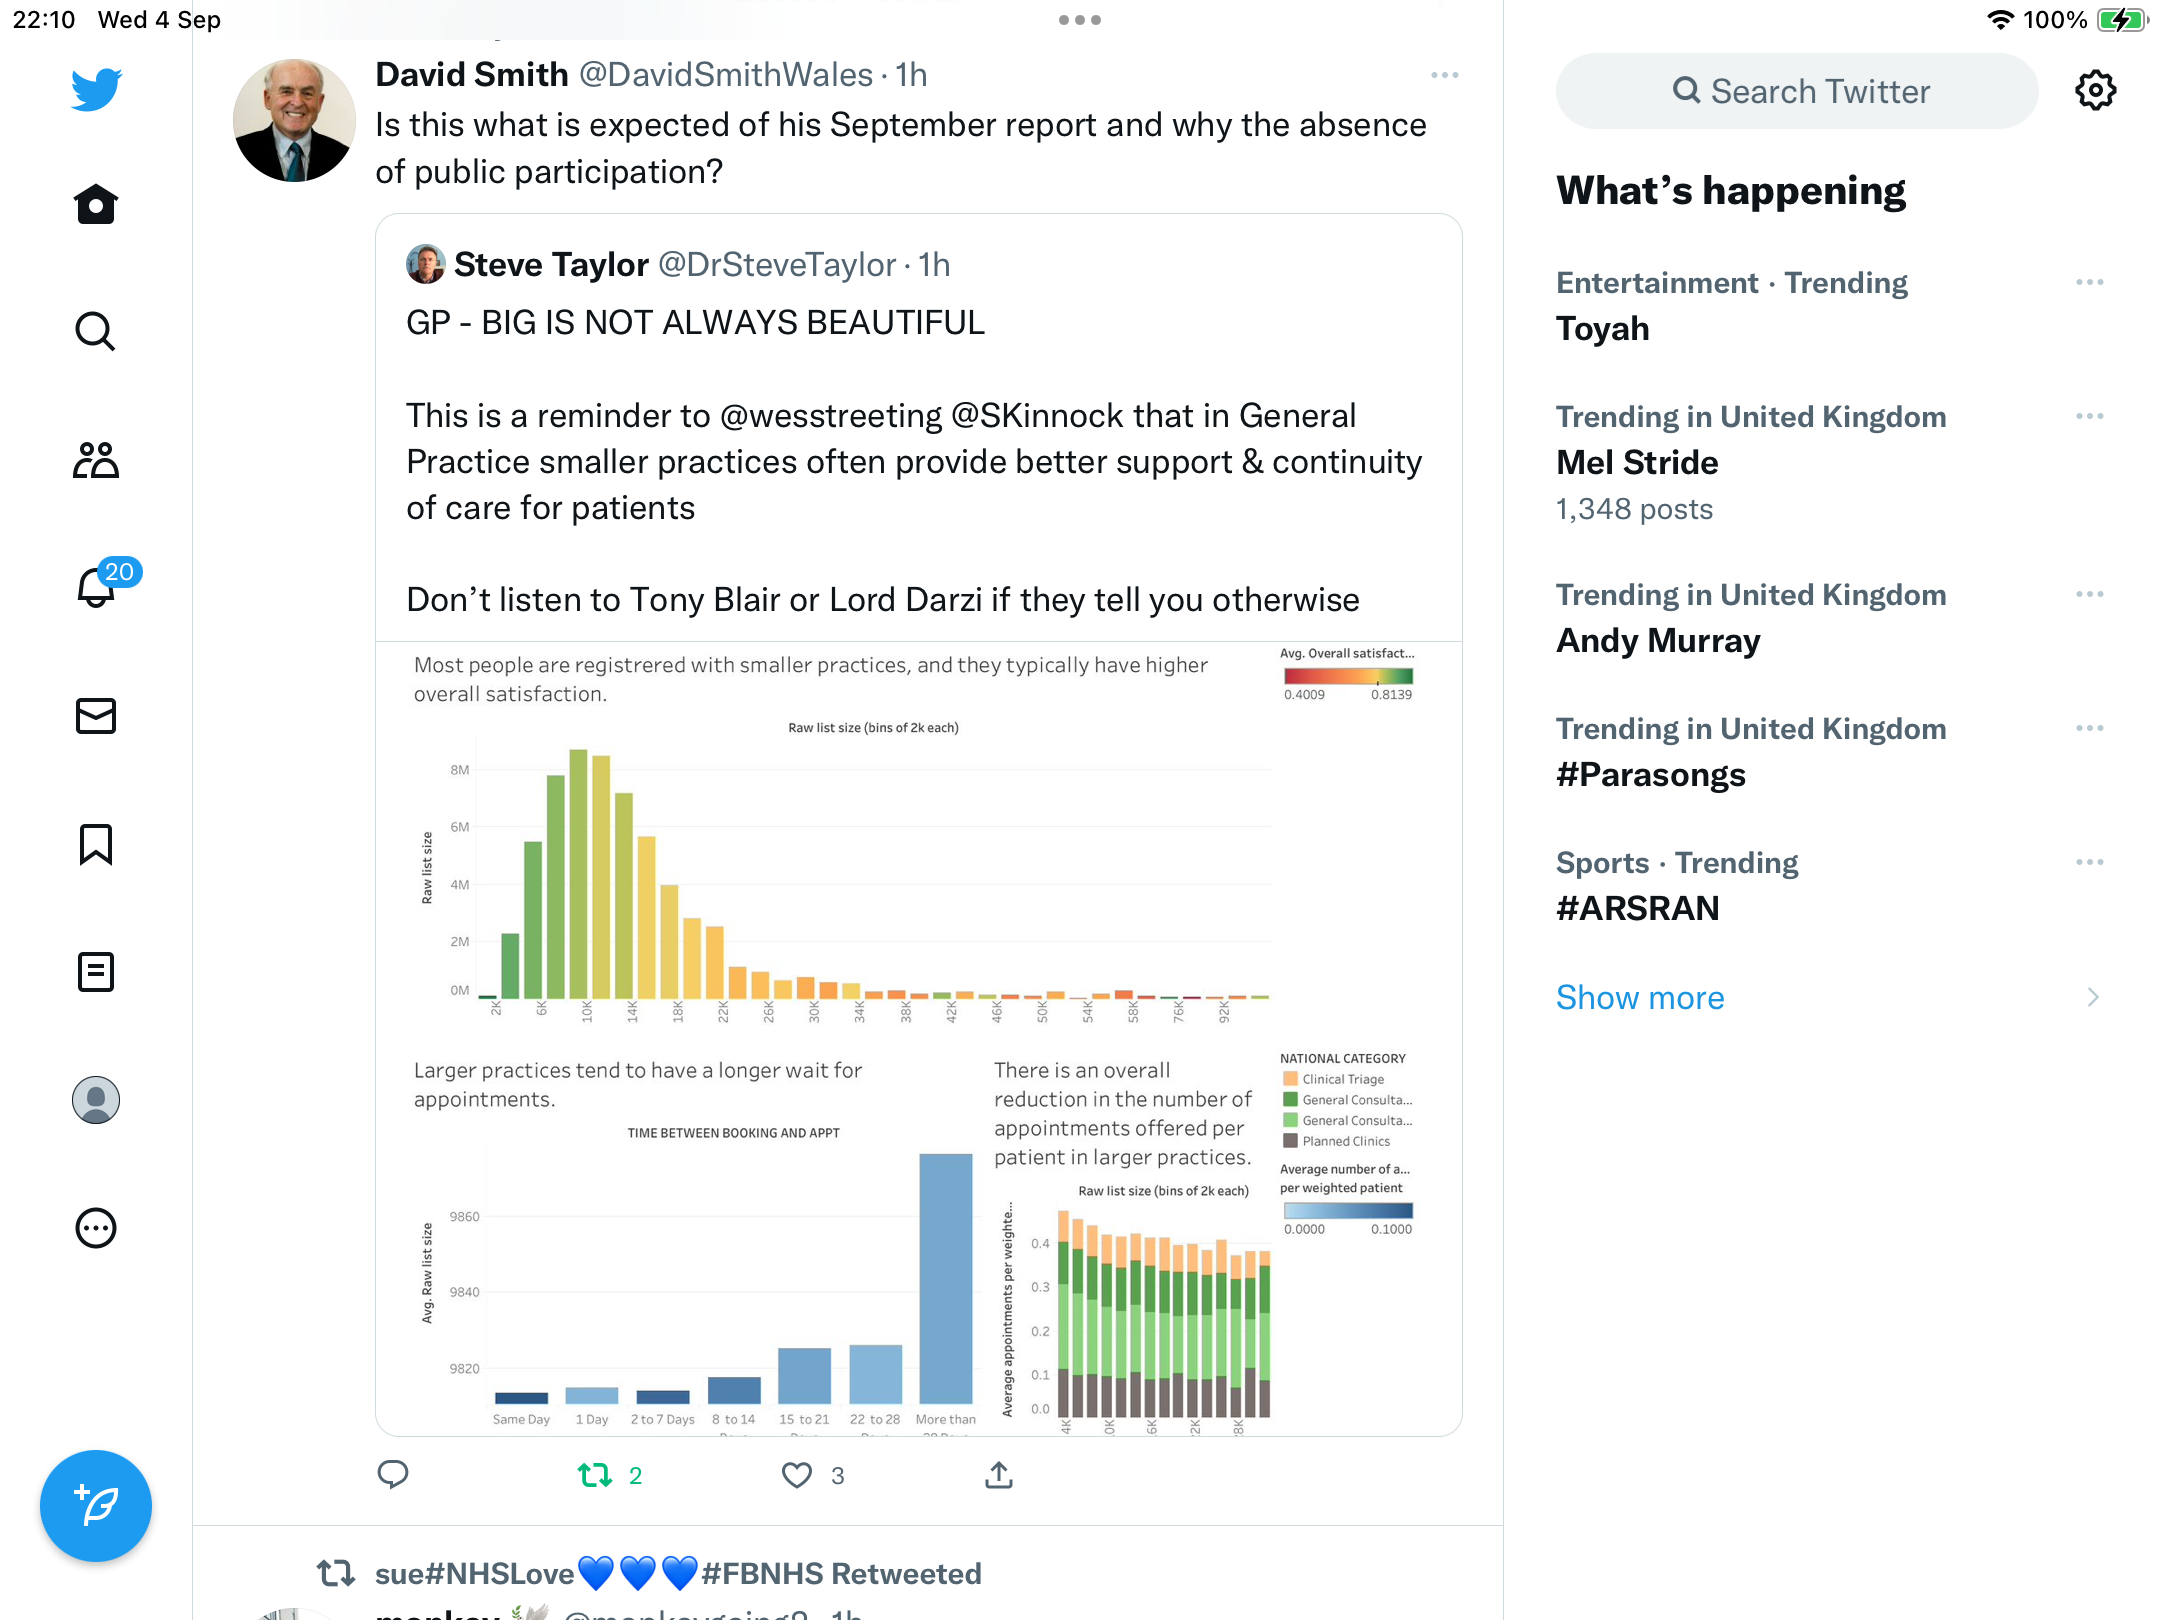Open the Mel Stride trending topic
Viewport: 2160px width, 1620px height.
[1637, 462]
